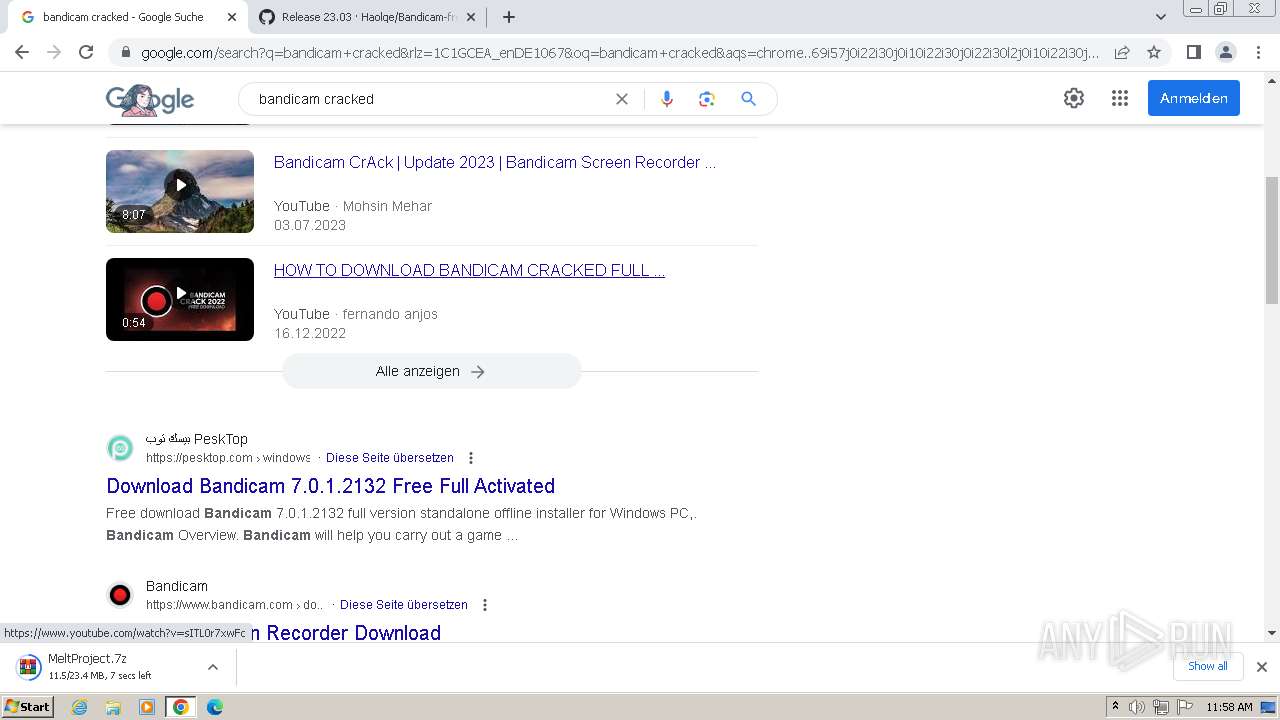The width and height of the screenshot is (1280, 720).
Task: Open the Windows Start menu
Action: pyautogui.click(x=27, y=706)
